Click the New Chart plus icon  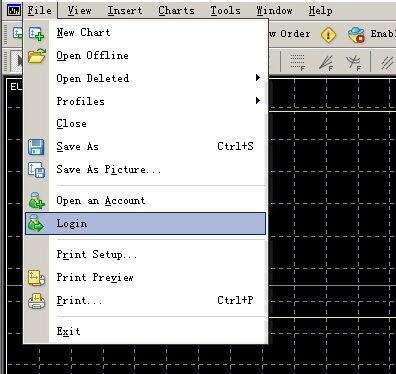click(x=36, y=34)
